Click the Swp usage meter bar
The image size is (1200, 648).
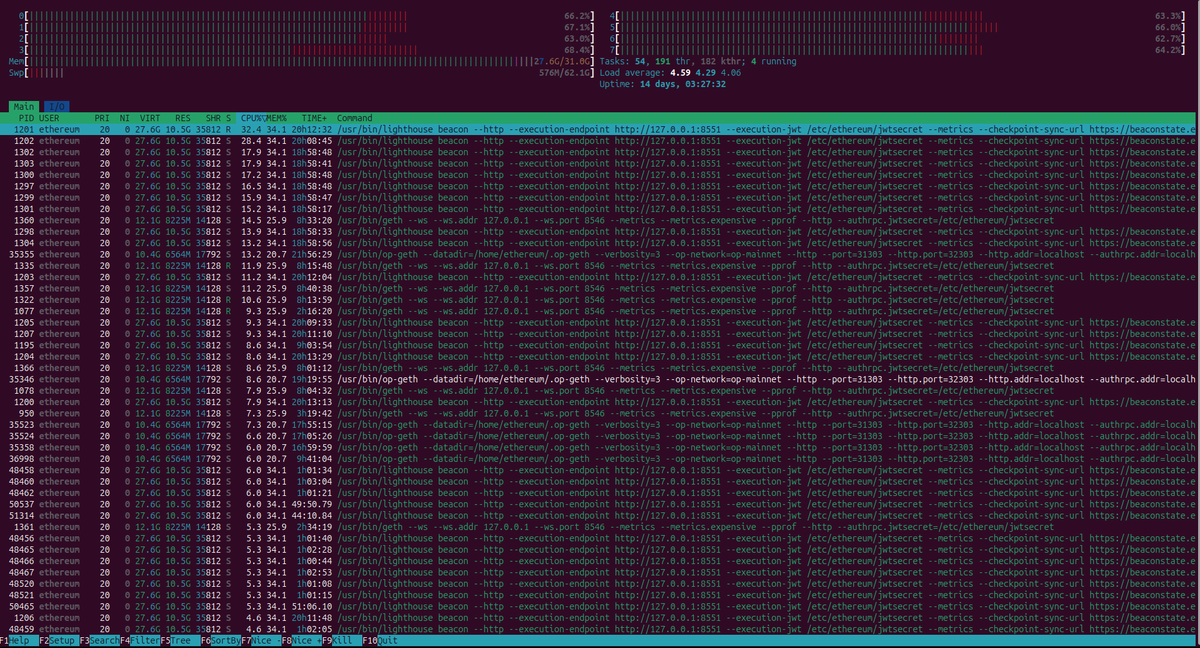click(x=302, y=72)
